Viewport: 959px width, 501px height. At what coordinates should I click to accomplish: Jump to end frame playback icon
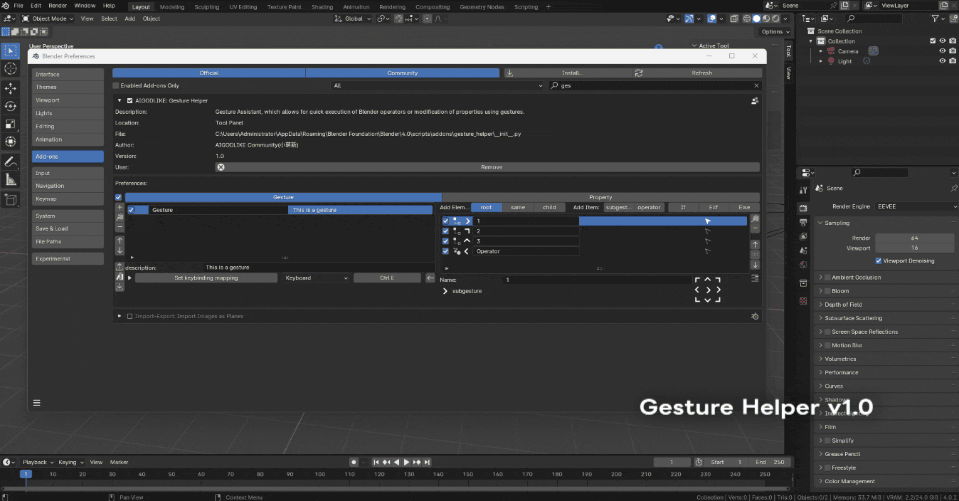coord(428,462)
